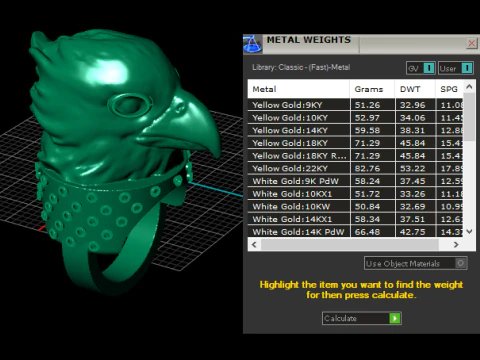Image resolution: width=480 pixels, height=360 pixels.
Task: Select the White Gold:14K PdW row
Action: pos(355,231)
